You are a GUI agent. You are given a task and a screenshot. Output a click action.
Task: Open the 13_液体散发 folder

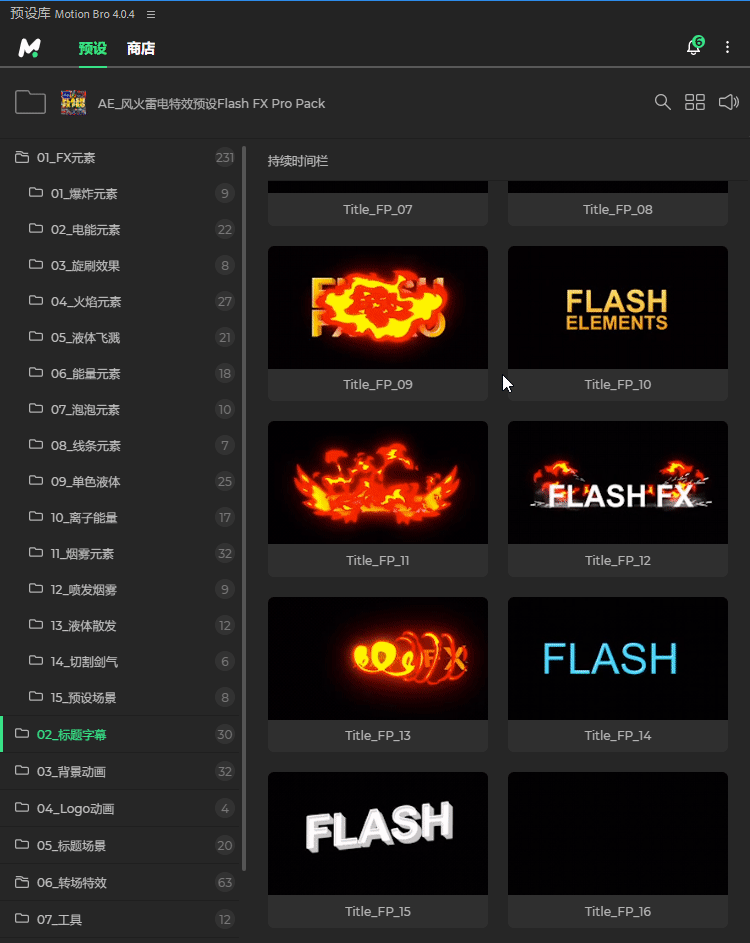(120, 625)
